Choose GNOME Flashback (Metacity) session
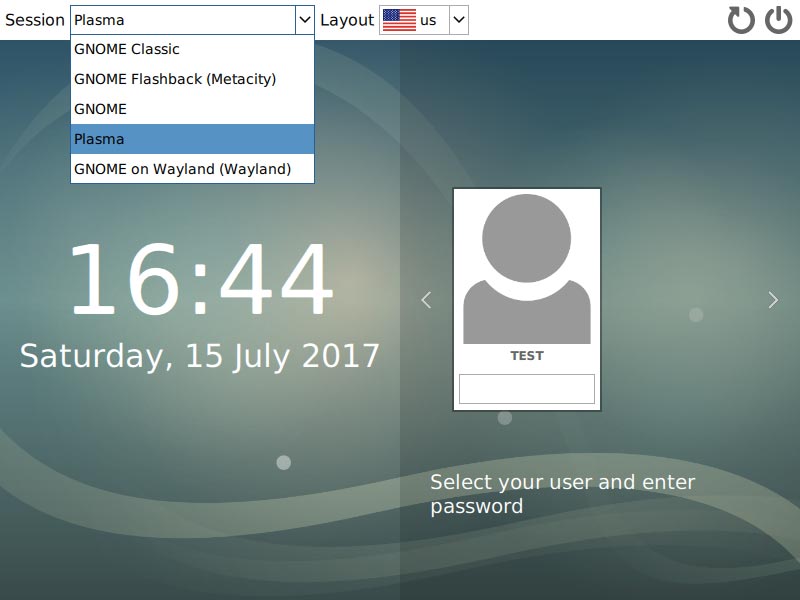 tap(192, 79)
